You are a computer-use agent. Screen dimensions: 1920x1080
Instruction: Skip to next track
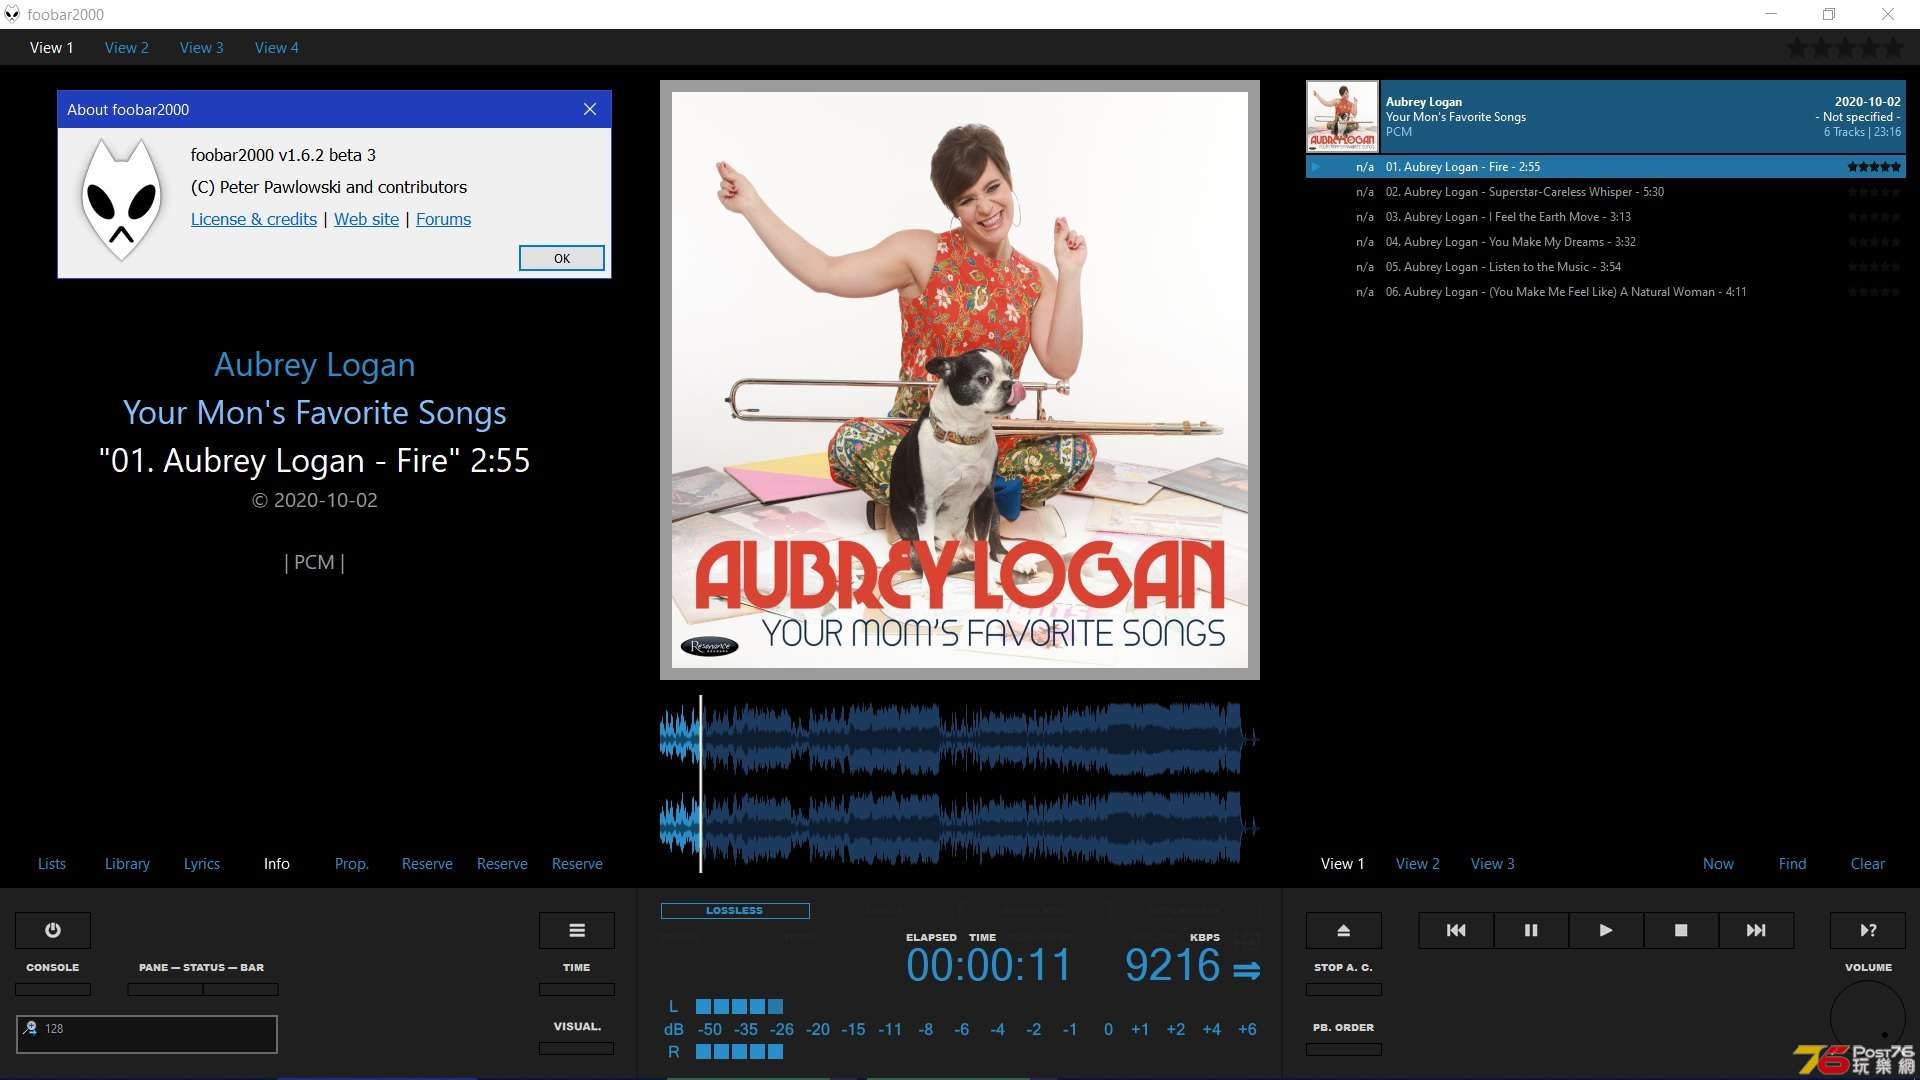pos(1756,930)
